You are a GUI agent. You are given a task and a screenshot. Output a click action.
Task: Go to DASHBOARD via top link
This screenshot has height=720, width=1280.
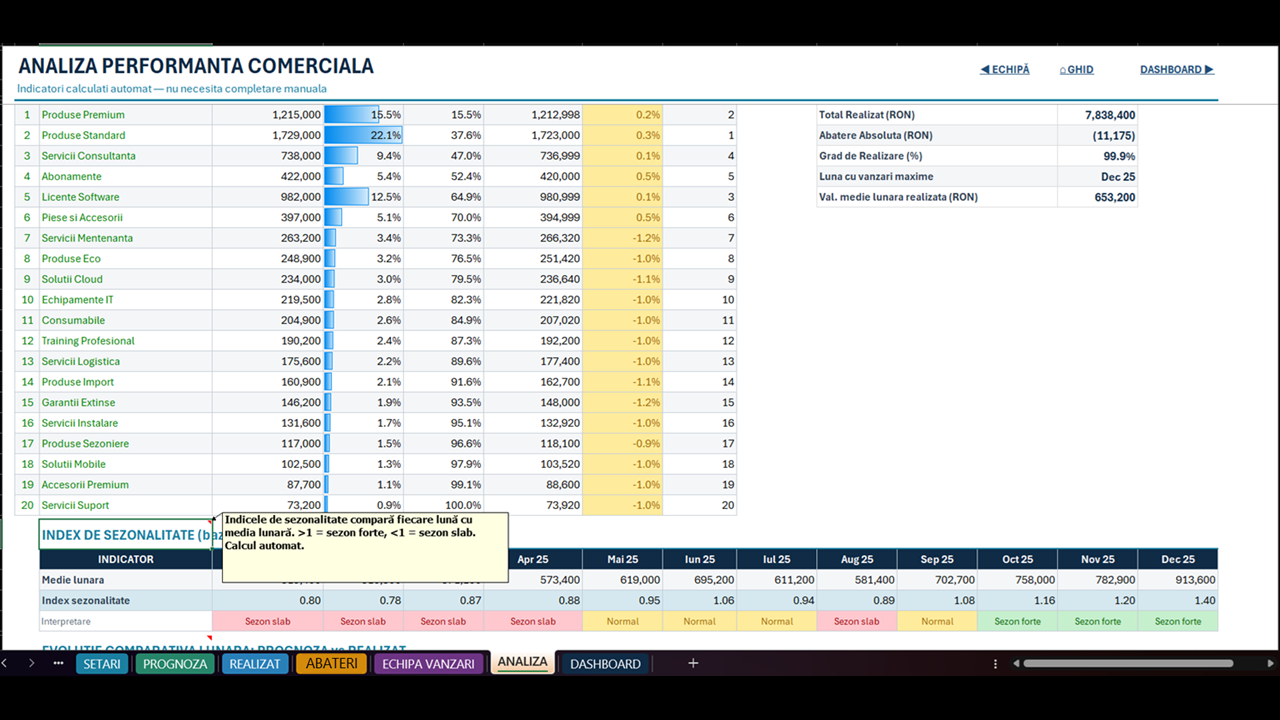1177,70
